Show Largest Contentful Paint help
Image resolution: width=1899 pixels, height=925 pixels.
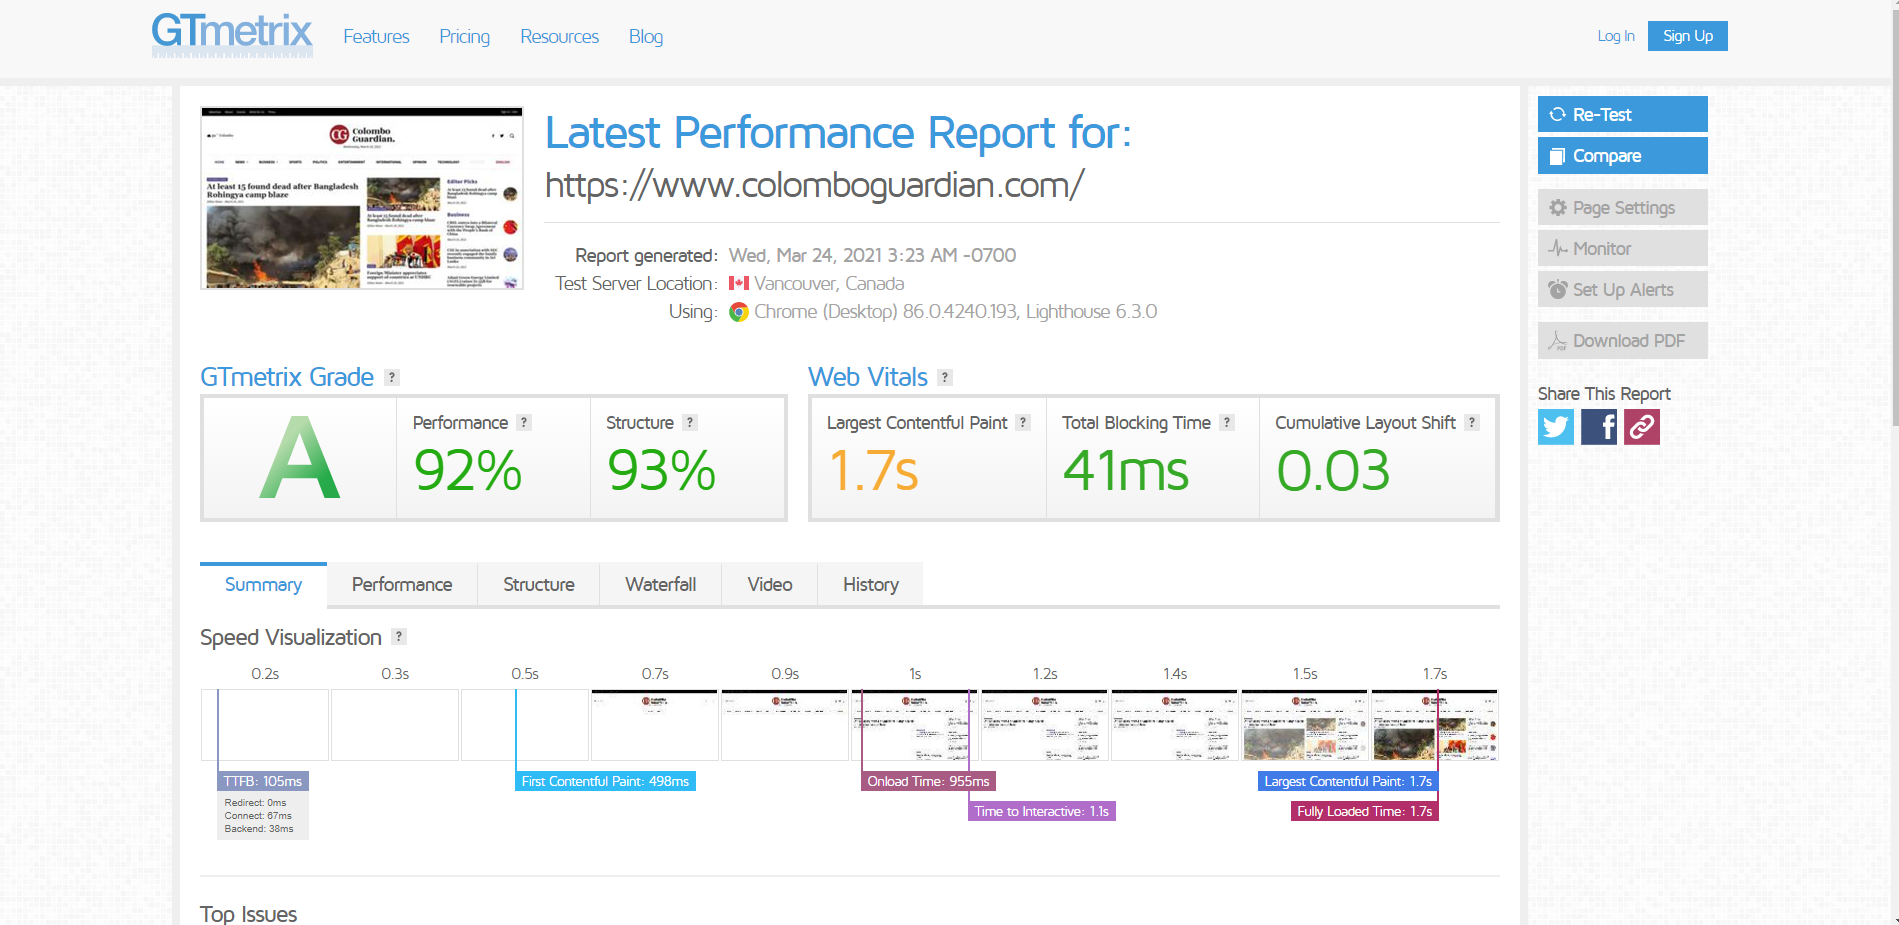point(1023,423)
